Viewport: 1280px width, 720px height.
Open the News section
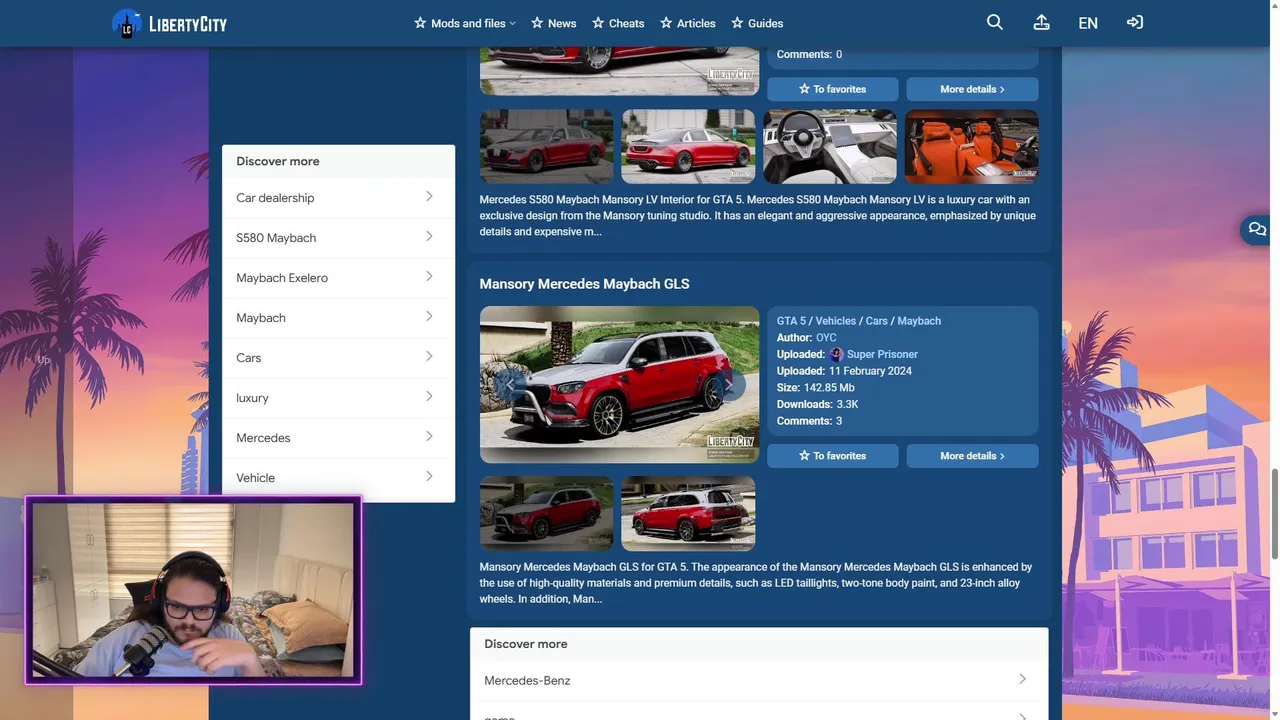(554, 23)
